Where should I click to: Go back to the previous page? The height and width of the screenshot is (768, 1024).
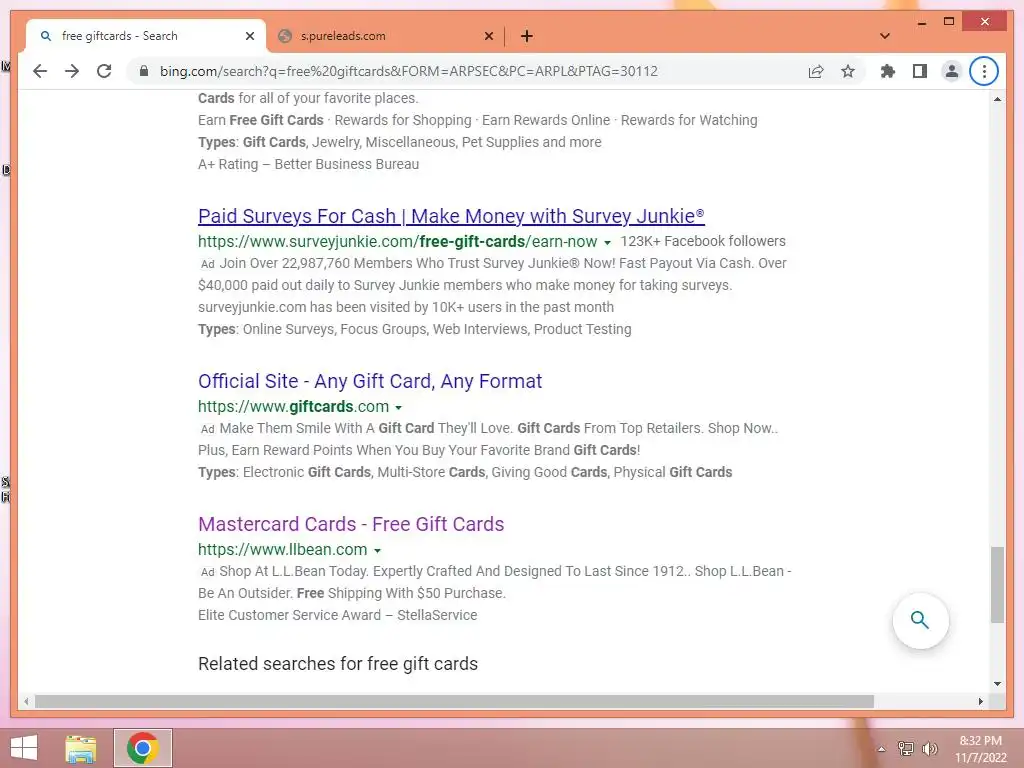click(40, 71)
